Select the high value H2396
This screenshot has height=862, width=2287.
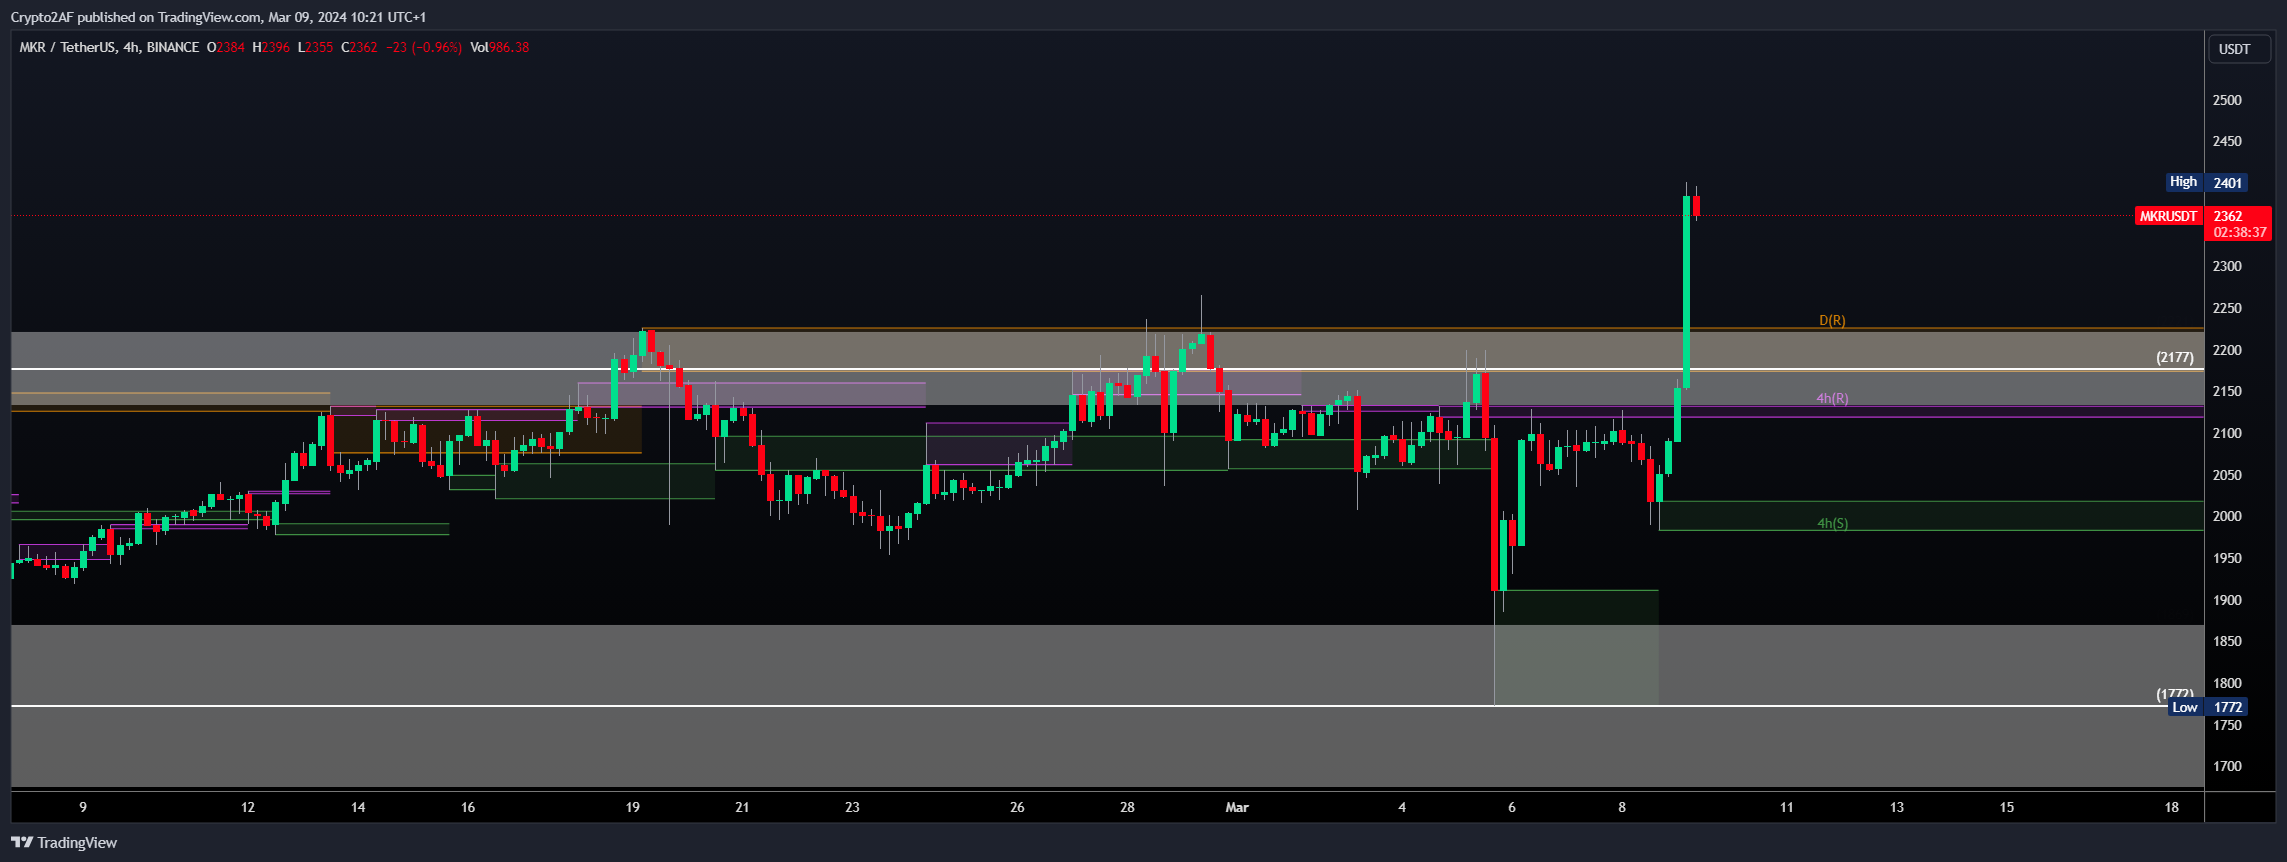(x=271, y=47)
